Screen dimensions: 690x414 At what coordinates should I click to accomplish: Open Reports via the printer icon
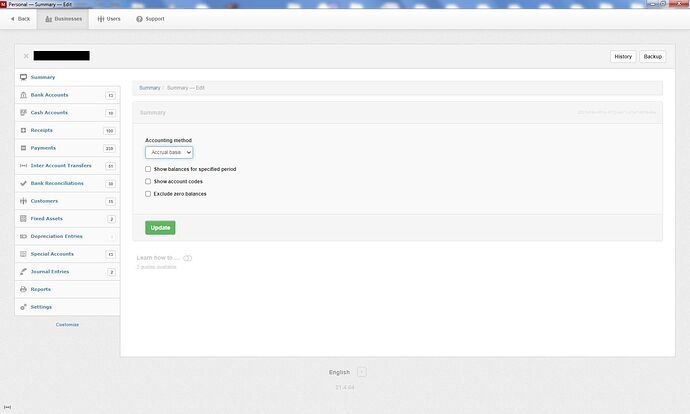click(x=23, y=289)
